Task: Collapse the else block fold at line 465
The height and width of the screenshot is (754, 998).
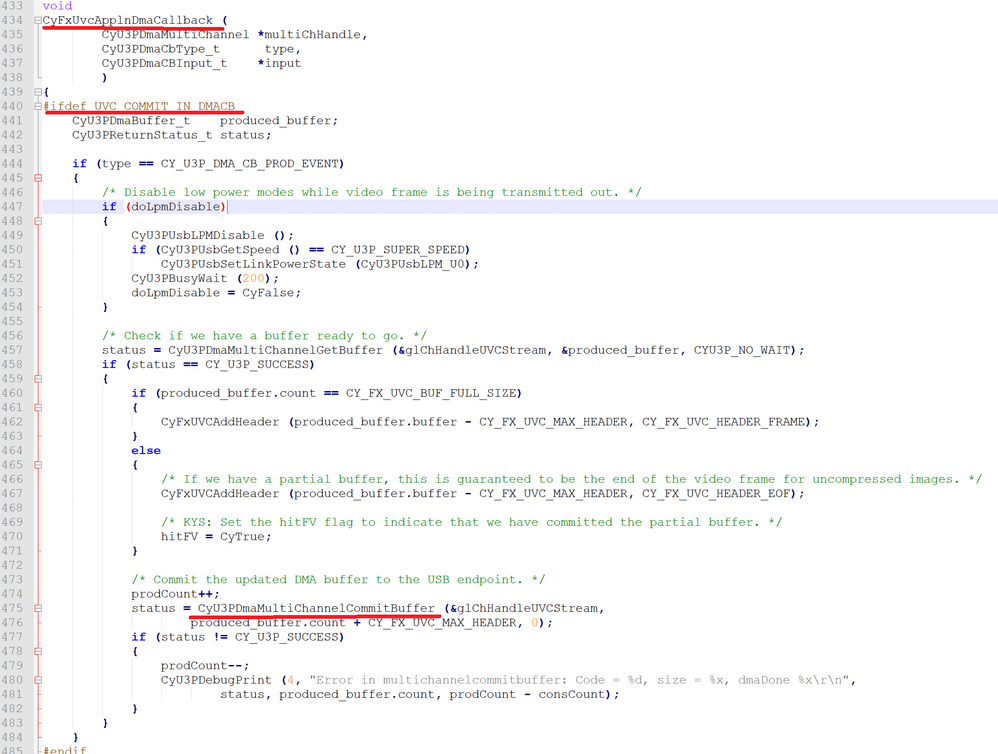Action: pyautogui.click(x=37, y=464)
